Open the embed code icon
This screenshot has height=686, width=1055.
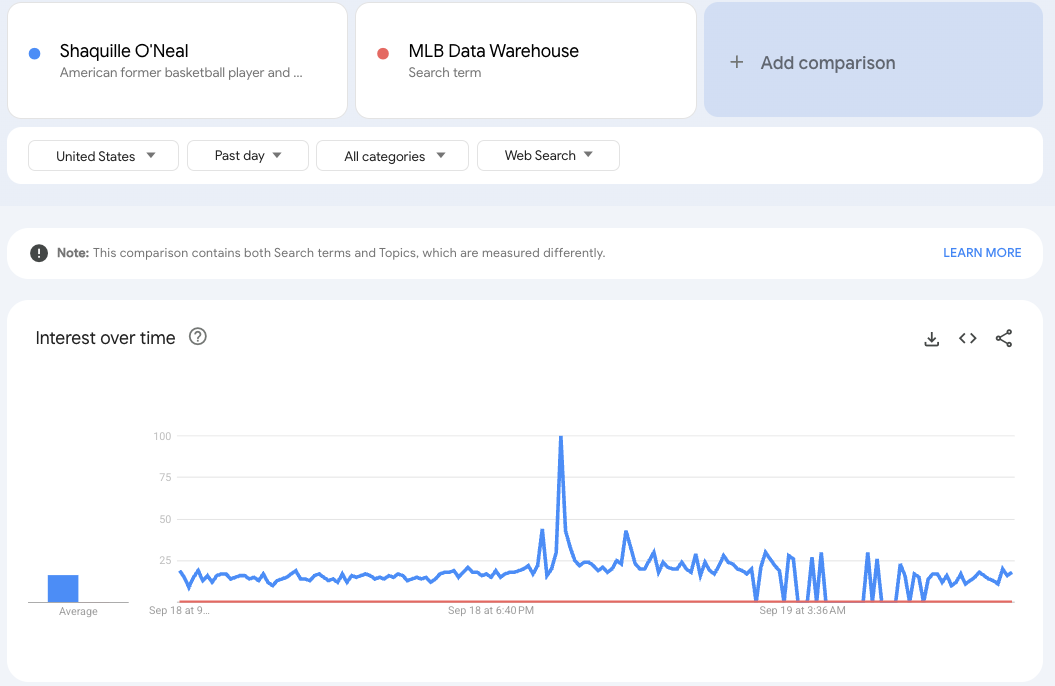(968, 338)
